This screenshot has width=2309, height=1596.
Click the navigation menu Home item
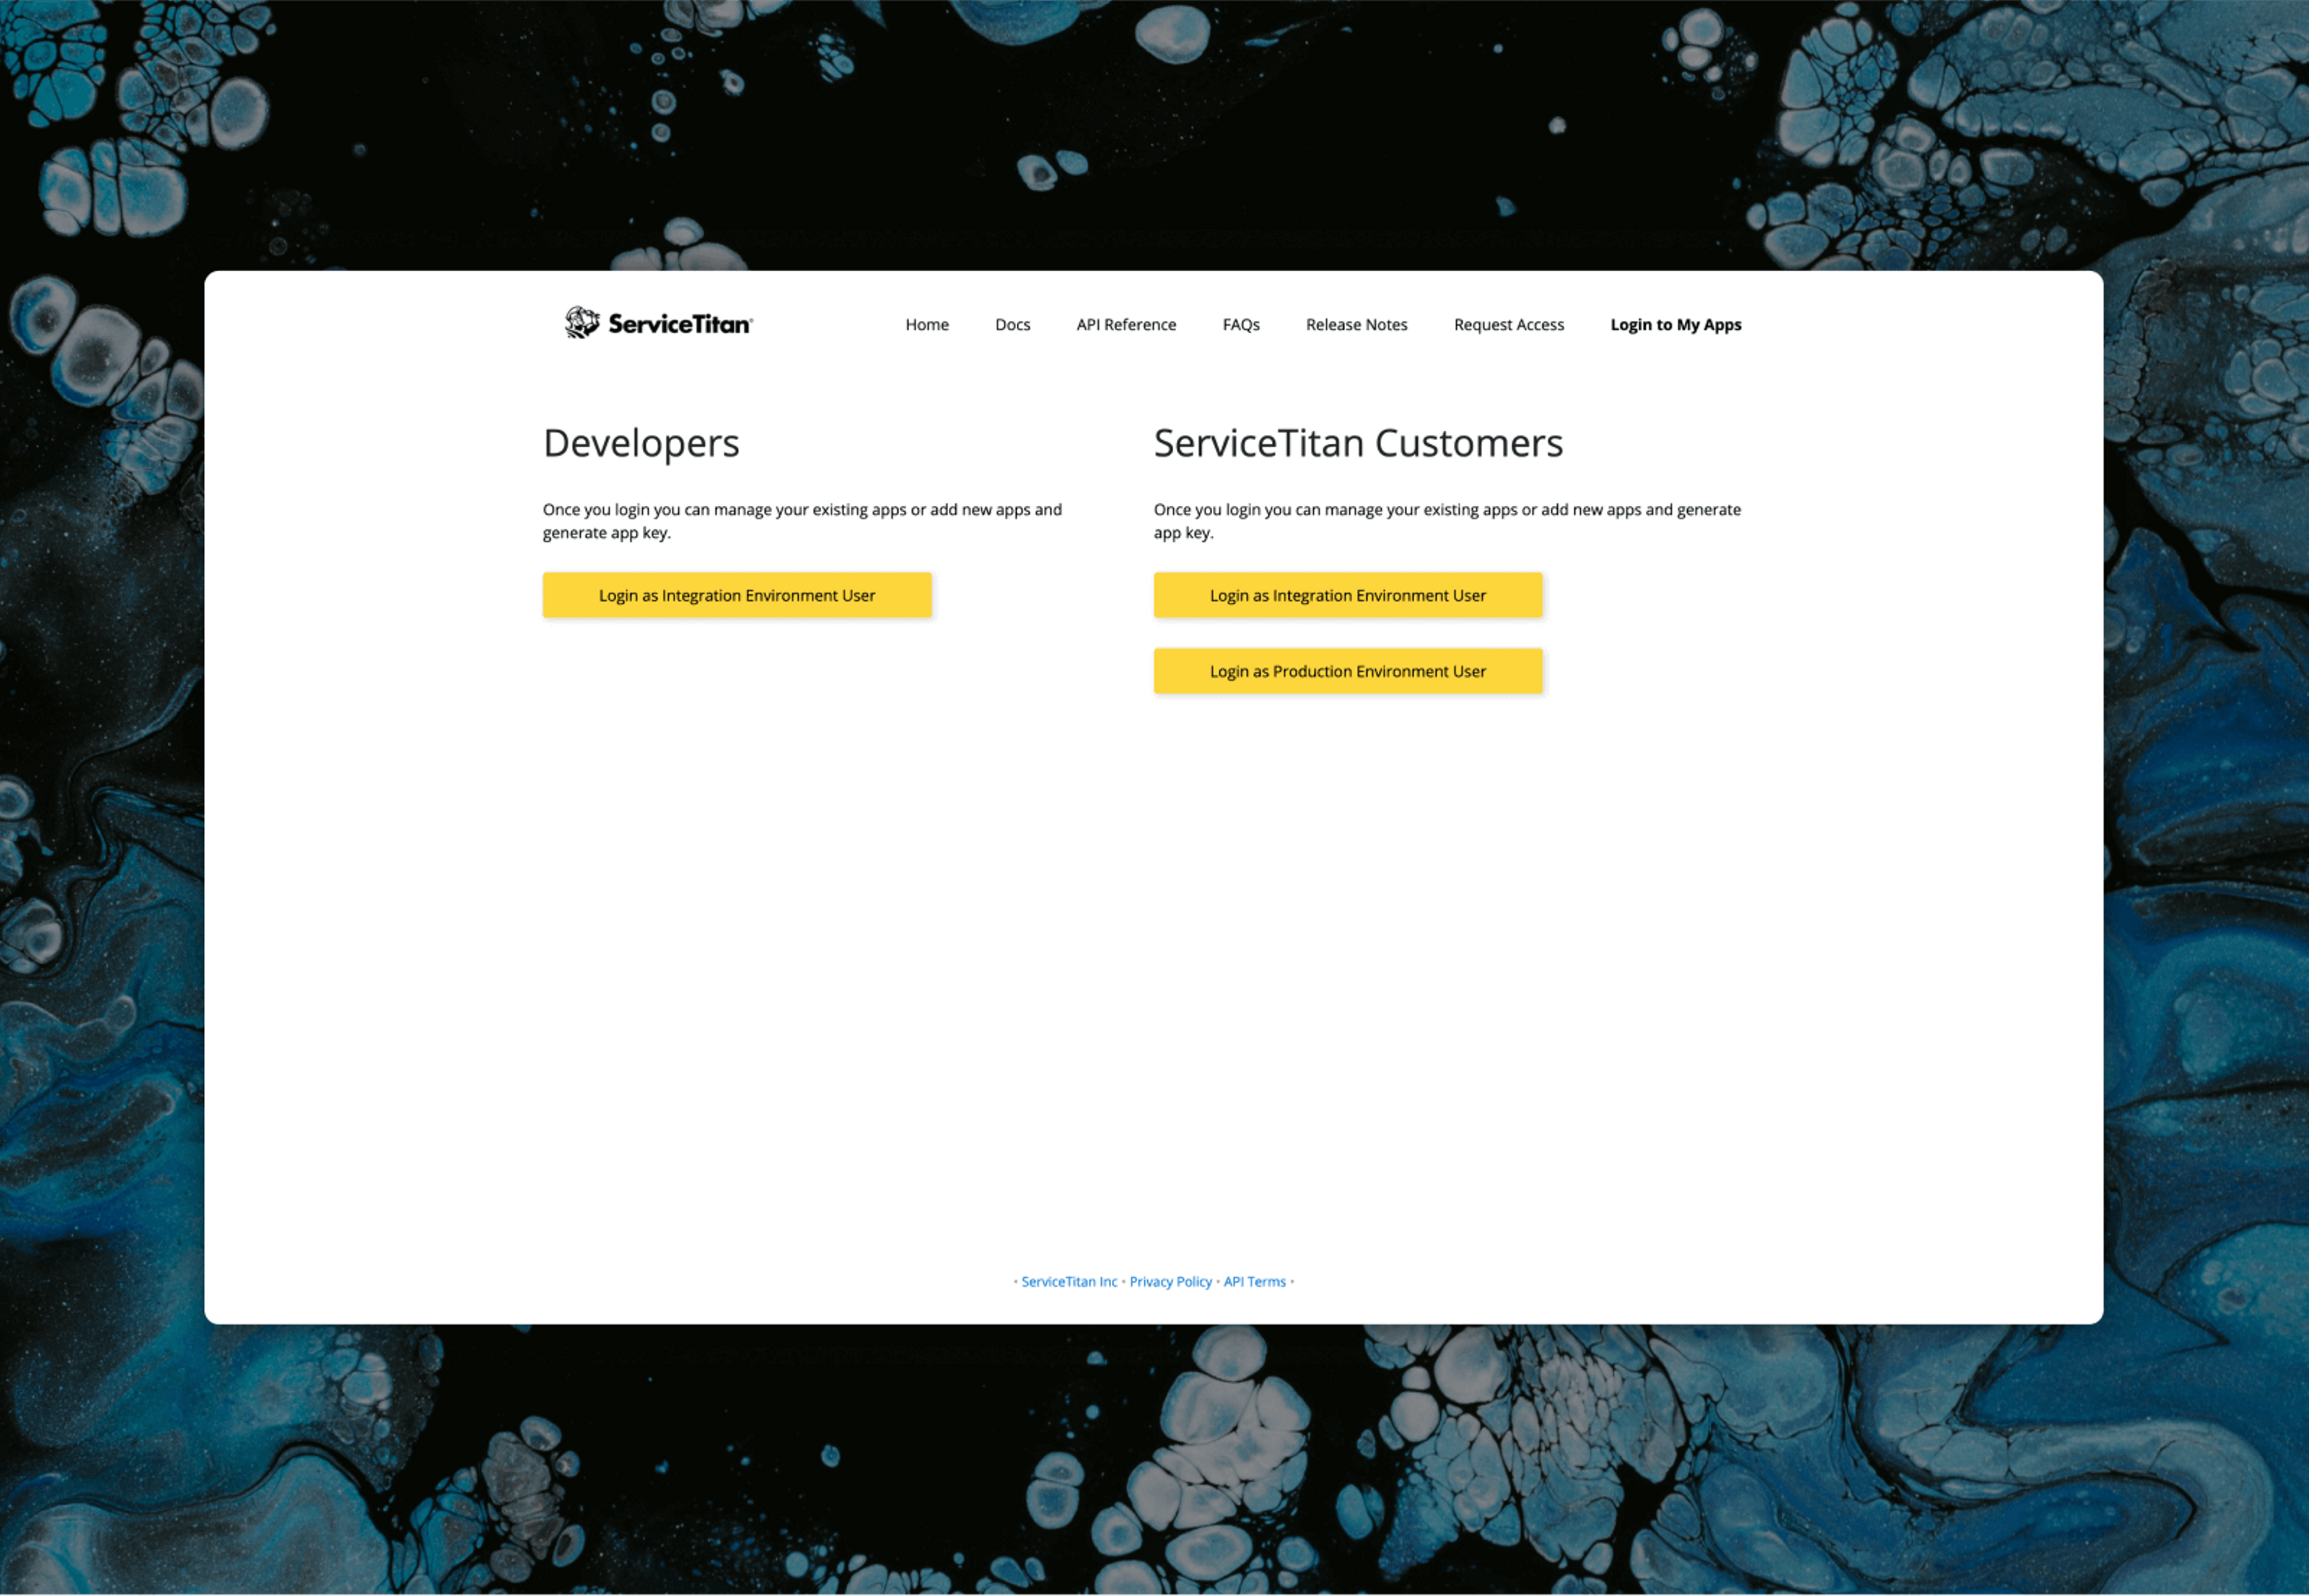coord(925,323)
